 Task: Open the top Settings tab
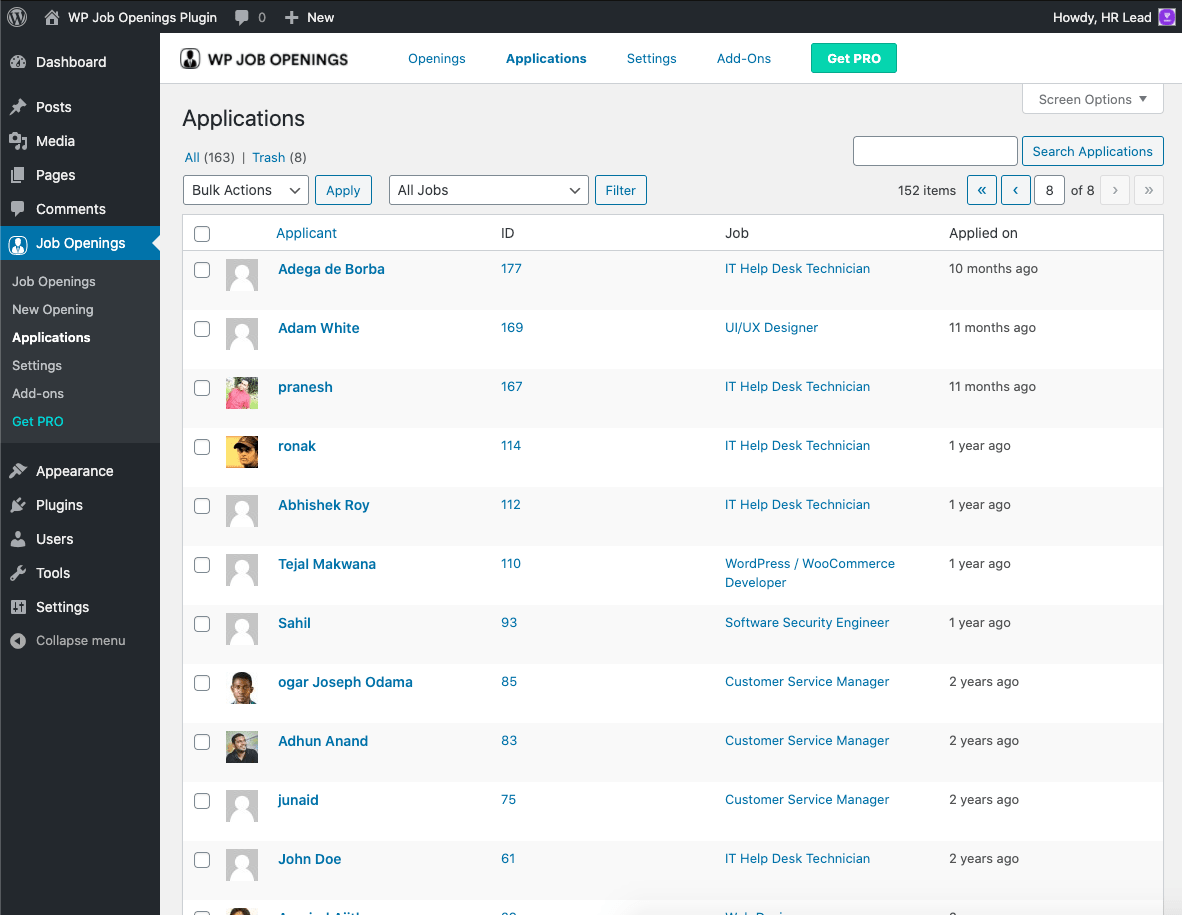pyautogui.click(x=651, y=59)
